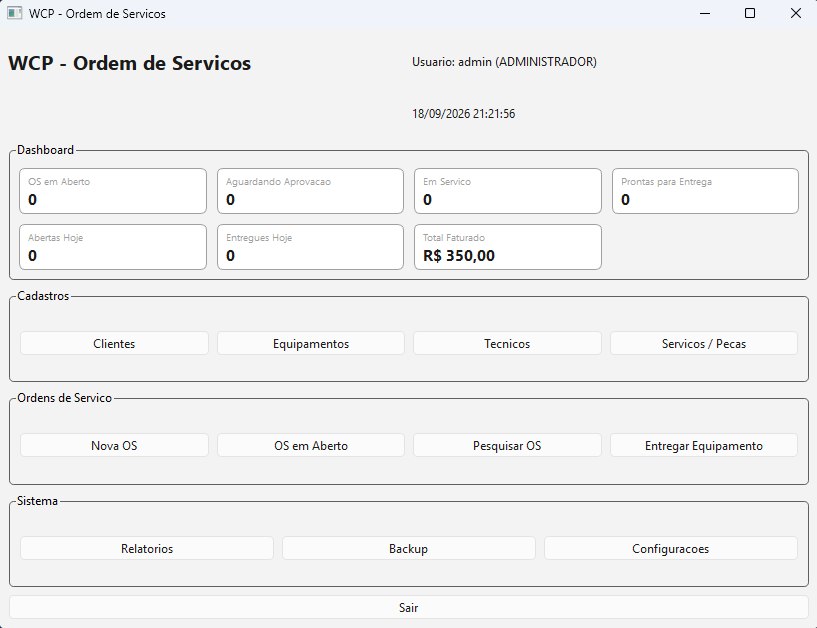Click the R$ 350,00 value
Image resolution: width=817 pixels, height=628 pixels.
(459, 255)
